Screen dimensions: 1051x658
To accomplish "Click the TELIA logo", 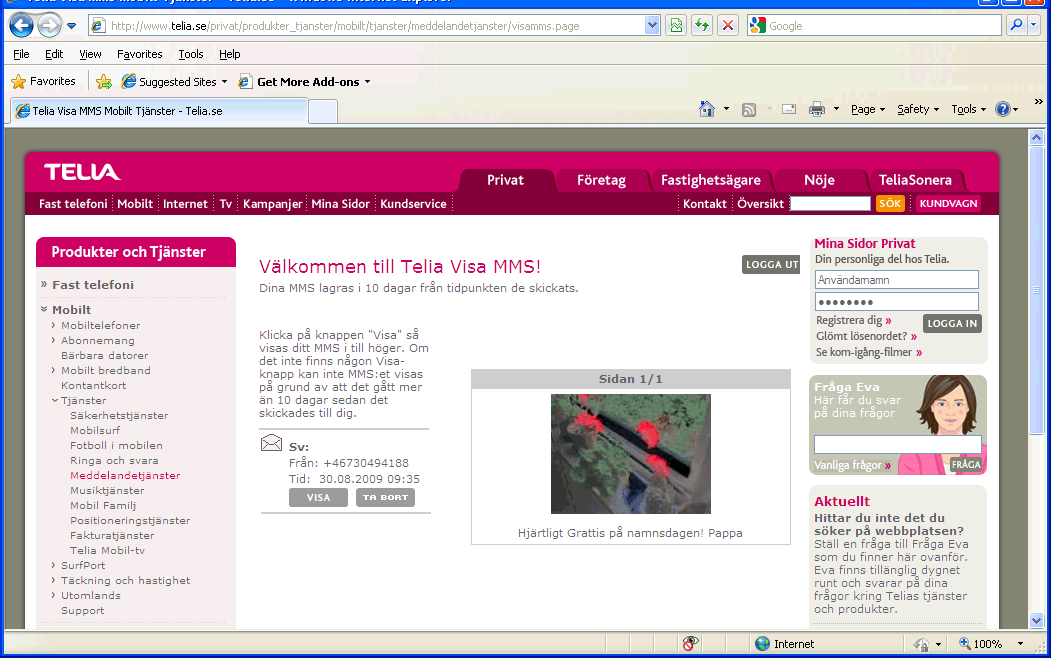I will coord(82,172).
